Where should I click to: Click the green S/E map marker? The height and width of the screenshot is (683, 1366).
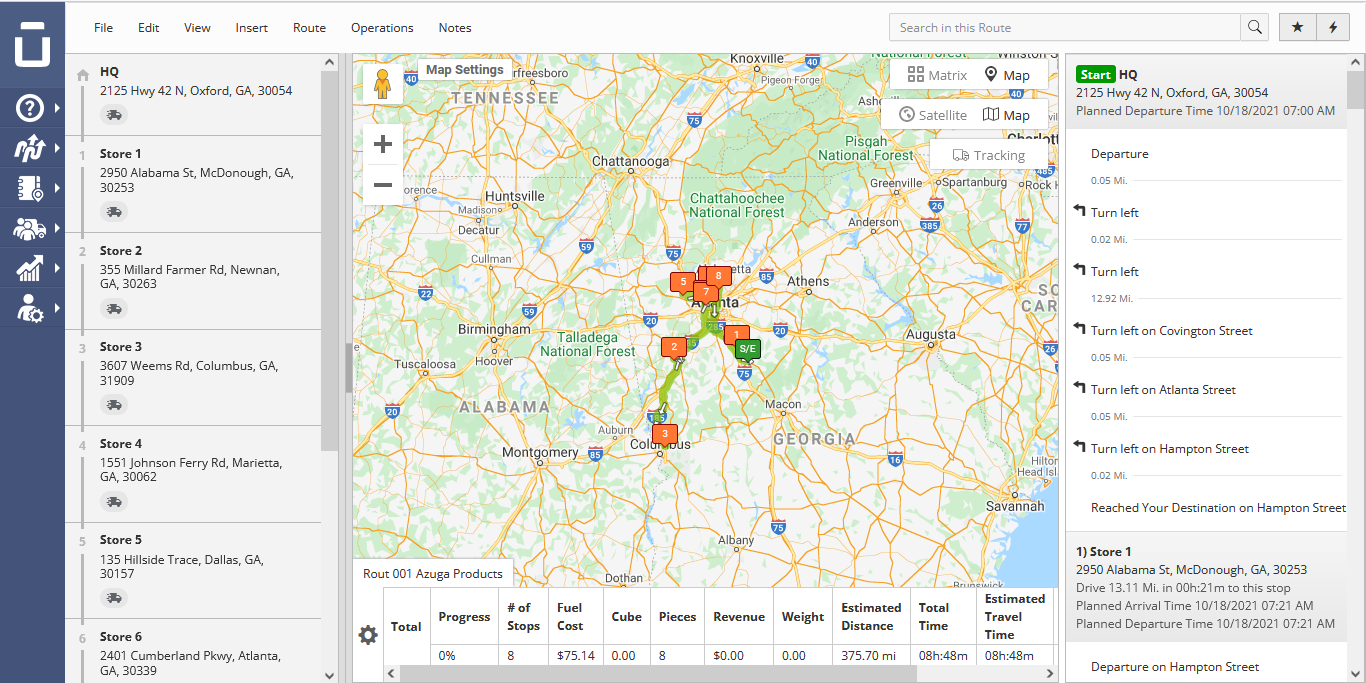click(747, 349)
